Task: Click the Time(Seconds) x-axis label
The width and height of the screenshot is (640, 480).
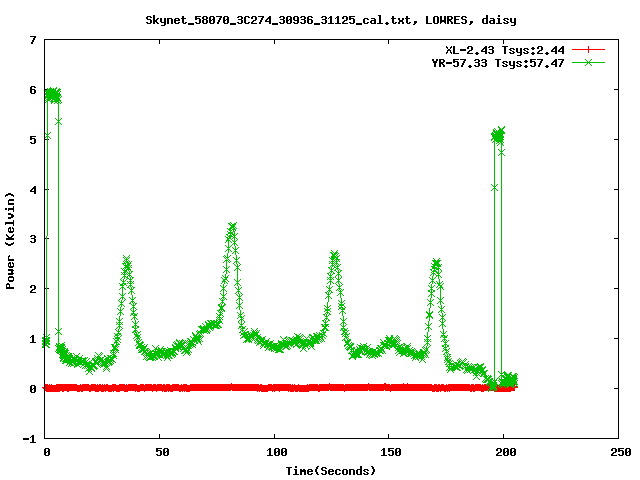Action: [331, 471]
